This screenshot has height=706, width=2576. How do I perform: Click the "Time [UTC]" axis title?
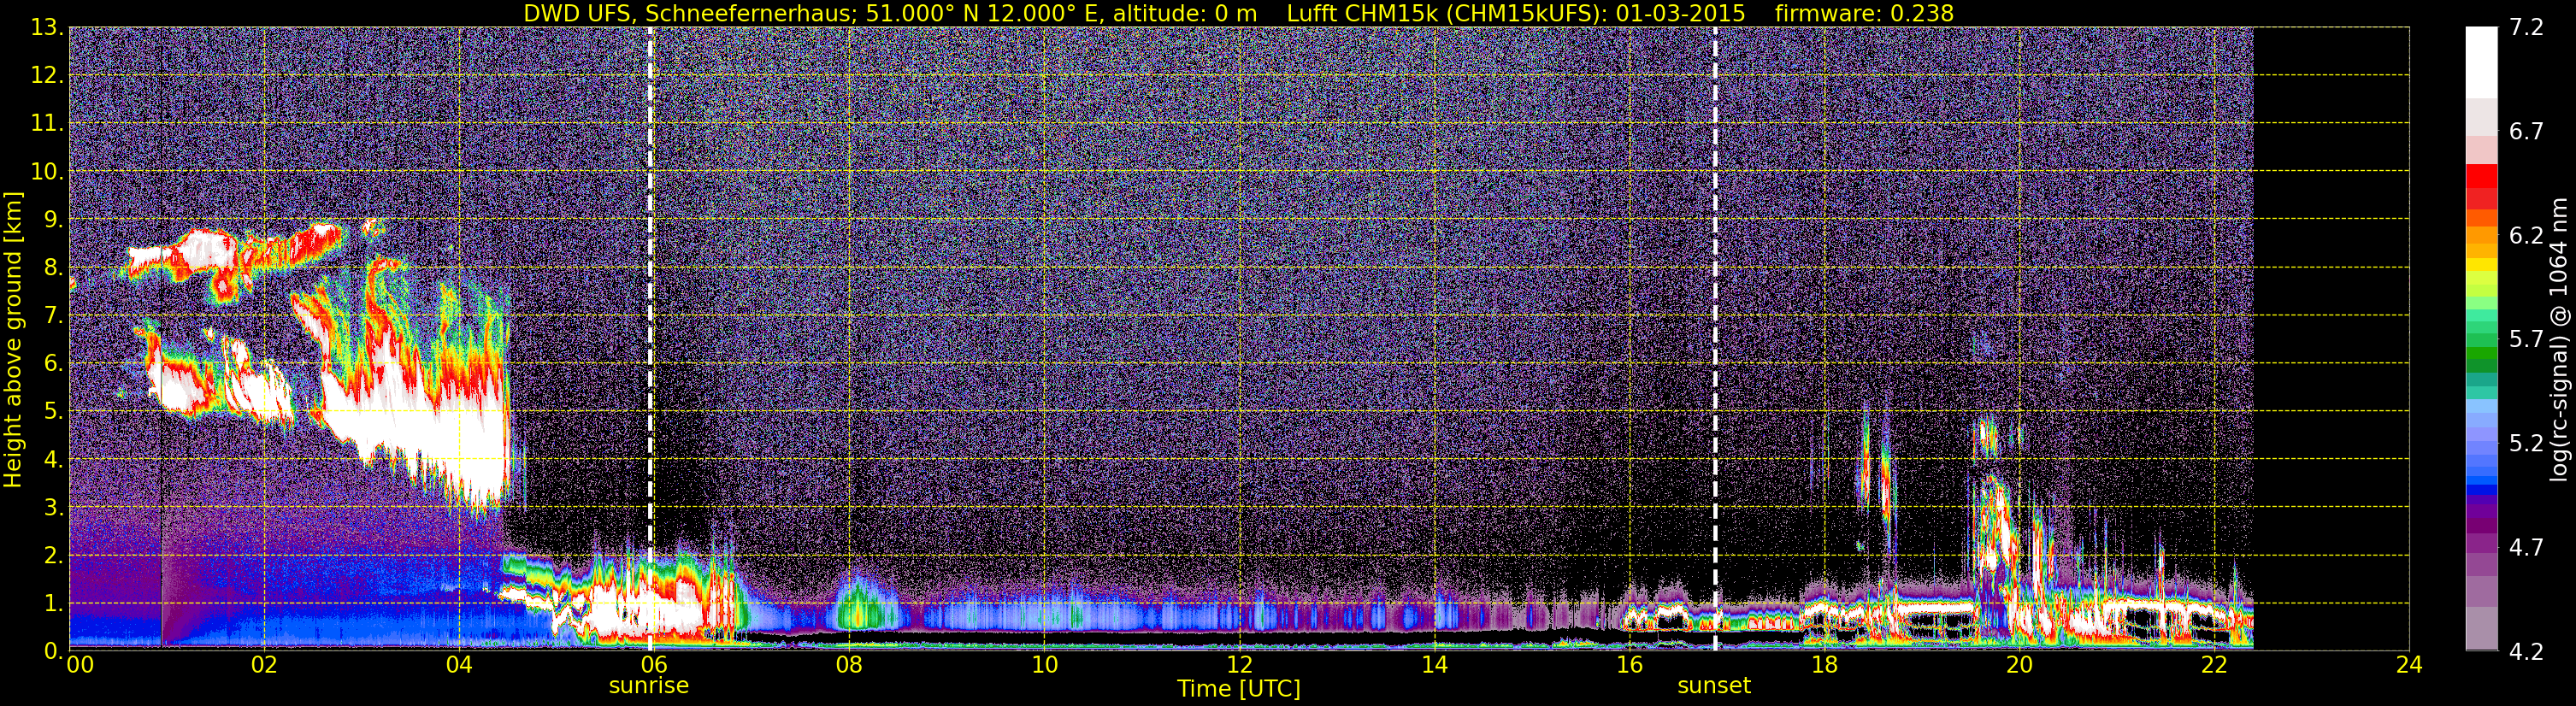[x=1239, y=689]
